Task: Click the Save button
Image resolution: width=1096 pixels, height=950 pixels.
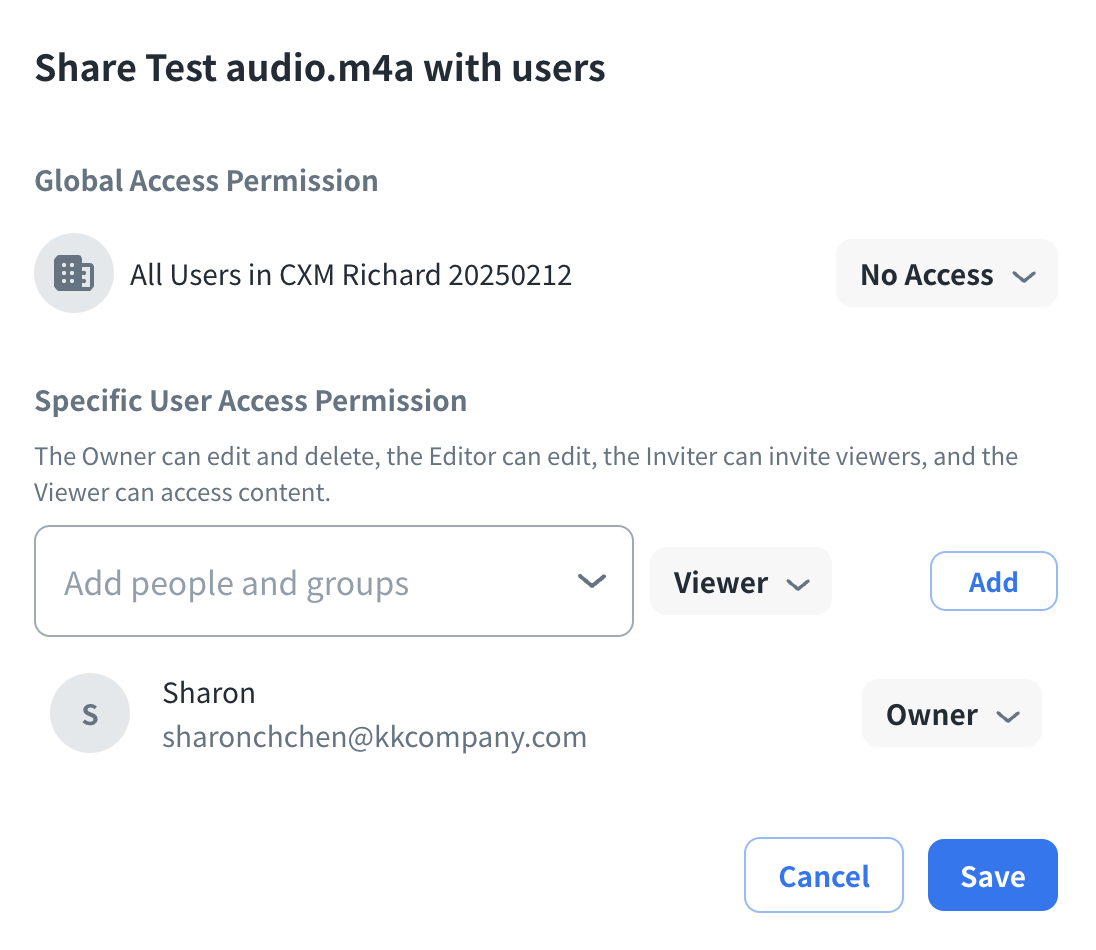Action: click(x=992, y=876)
